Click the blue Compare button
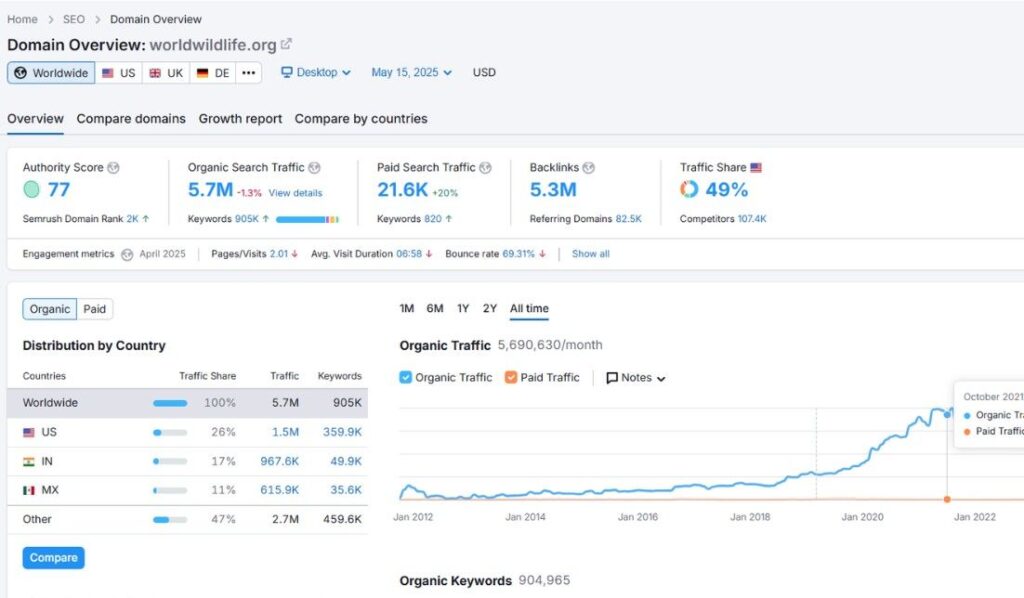This screenshot has width=1024, height=598. coord(54,558)
